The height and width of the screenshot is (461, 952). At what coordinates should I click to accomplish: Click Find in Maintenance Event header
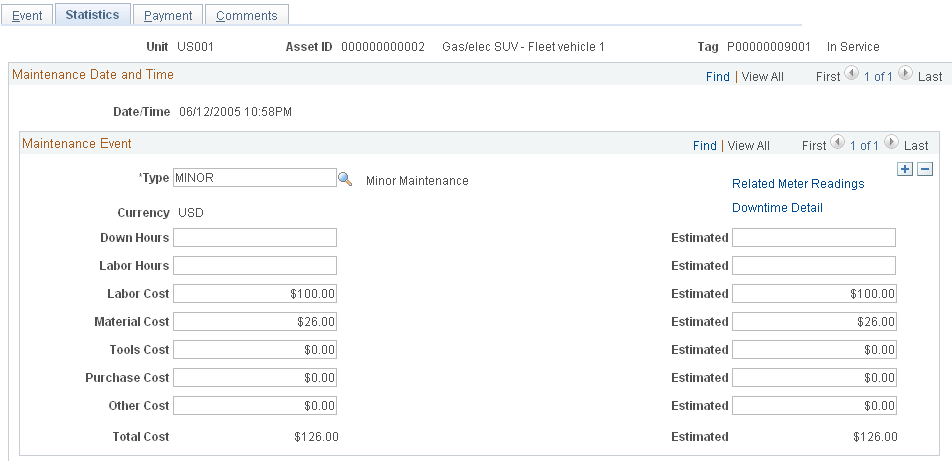(x=704, y=145)
